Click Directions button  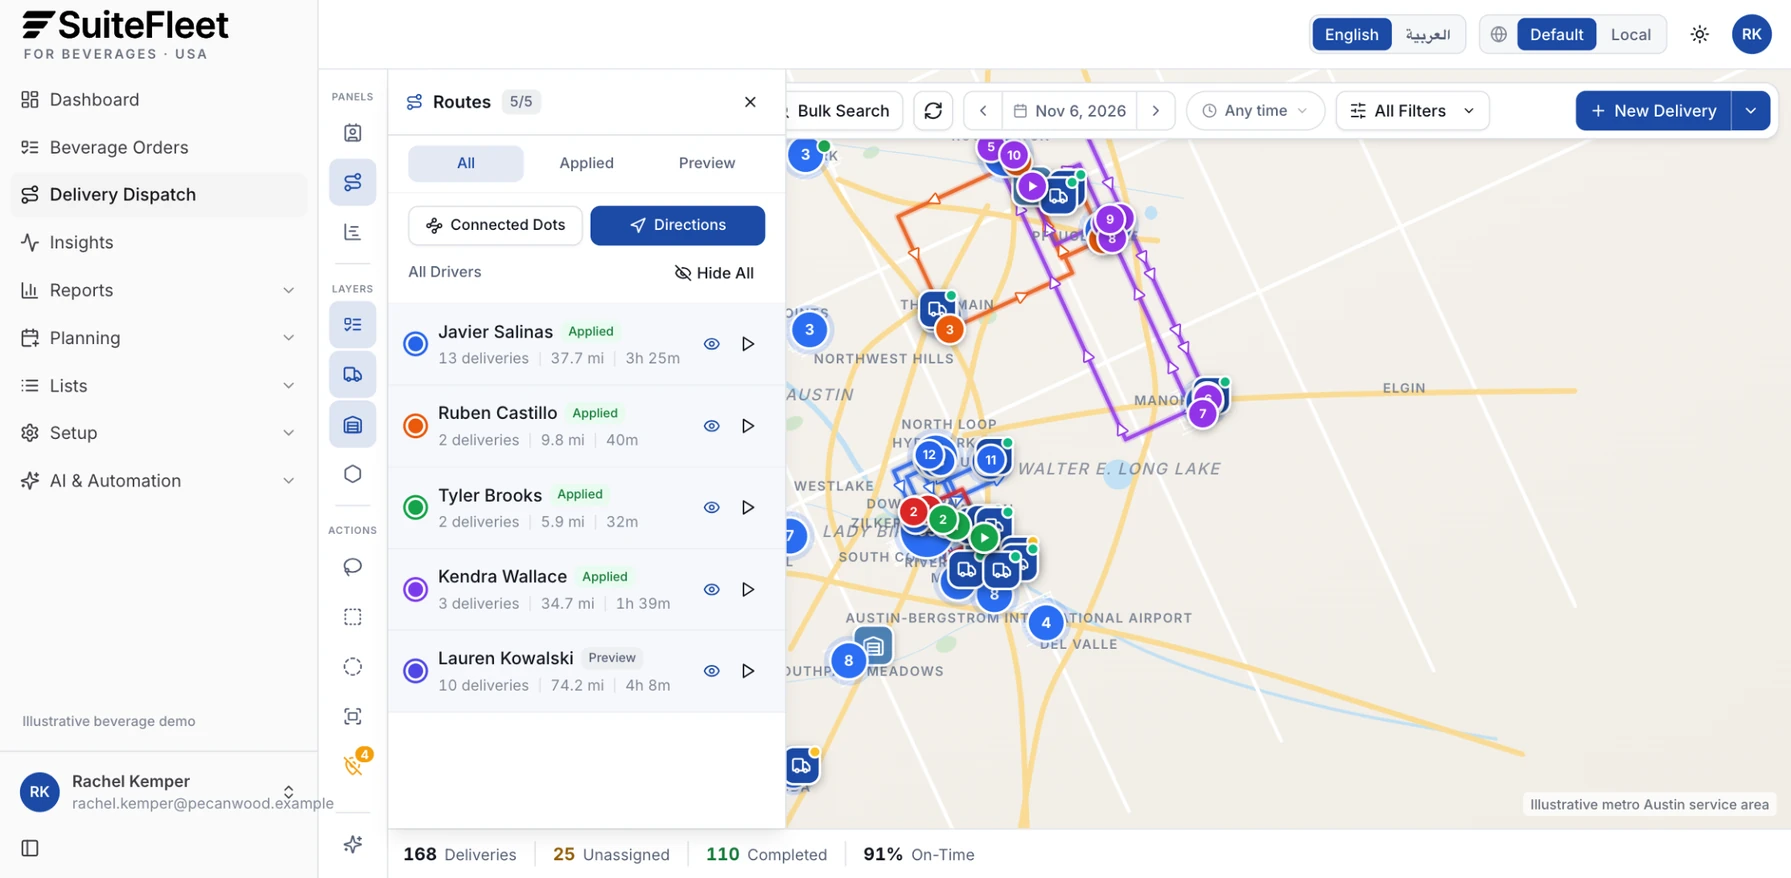pyautogui.click(x=677, y=225)
